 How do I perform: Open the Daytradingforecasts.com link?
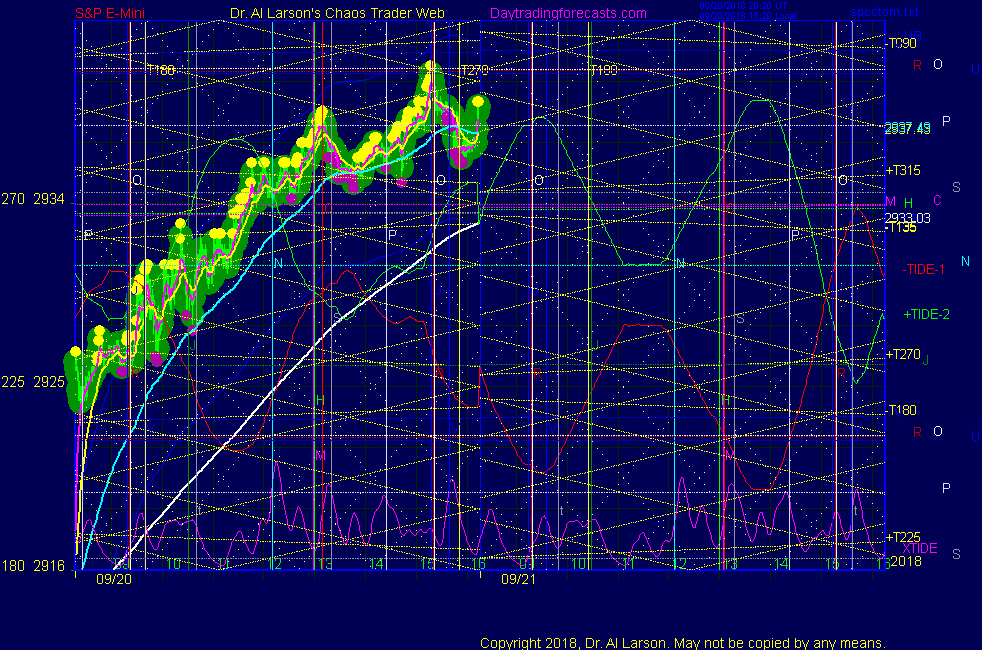pyautogui.click(x=568, y=13)
